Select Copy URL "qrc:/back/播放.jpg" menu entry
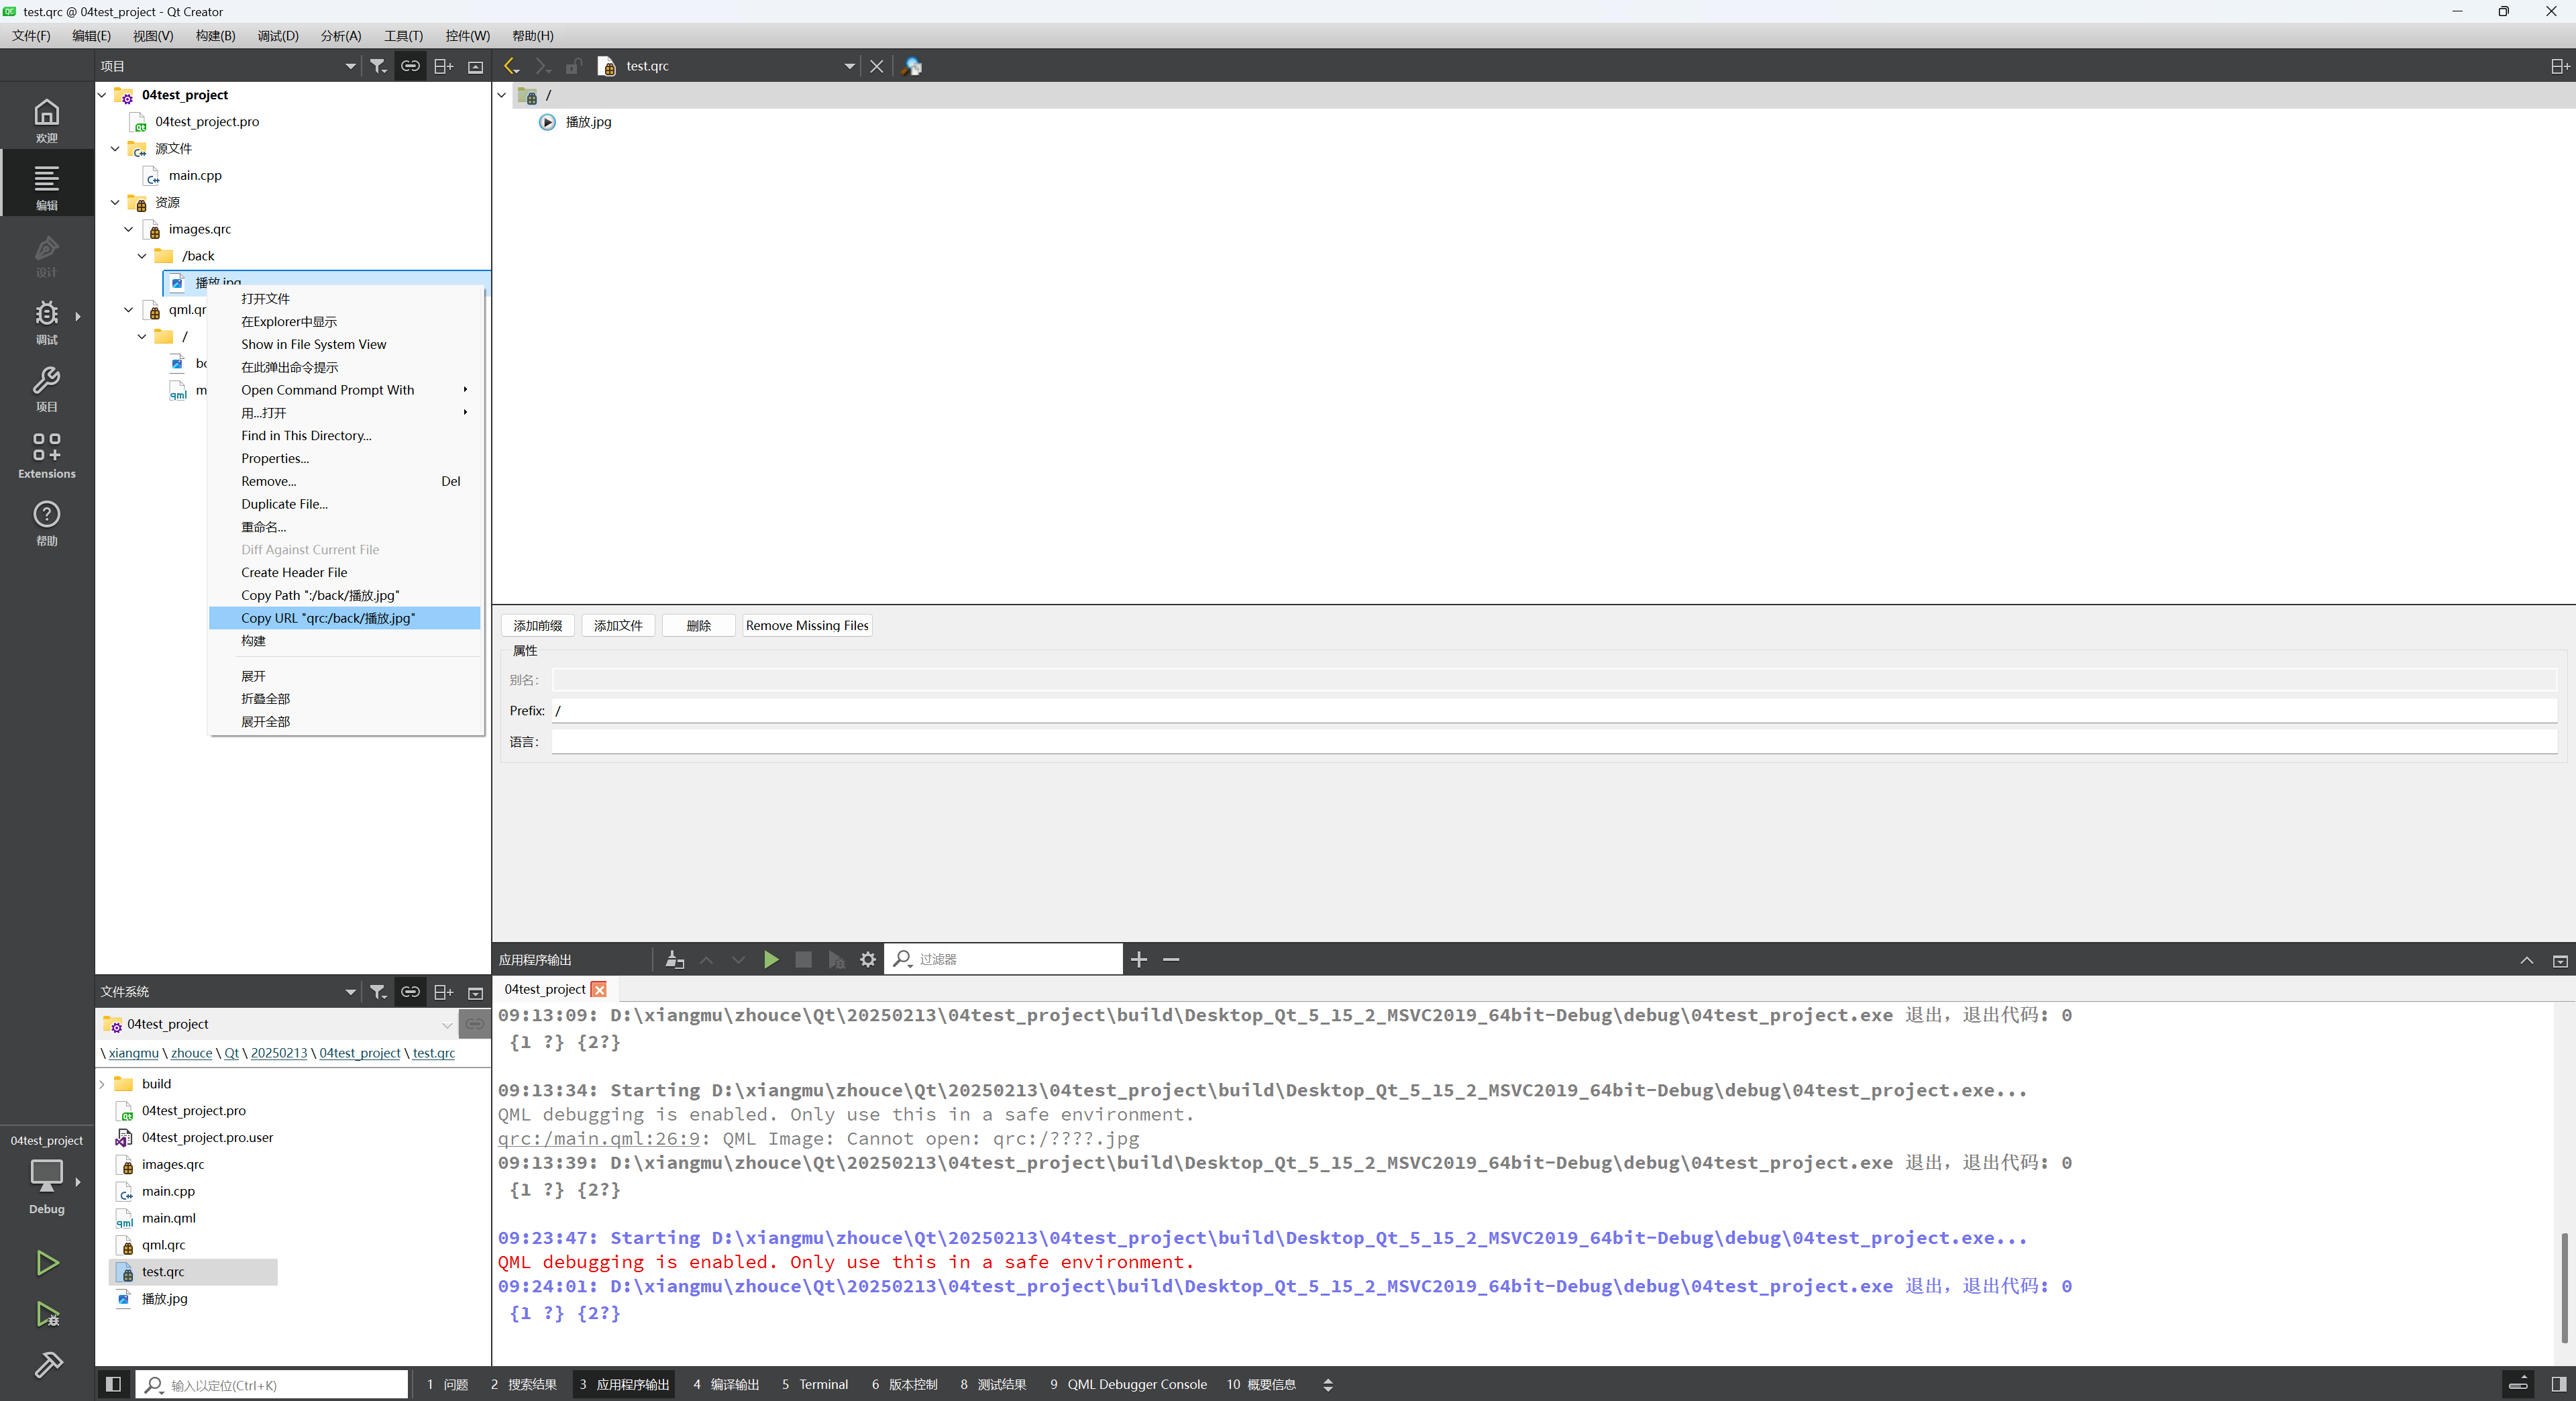Screen dimensions: 2576x1401 [x=328, y=618]
